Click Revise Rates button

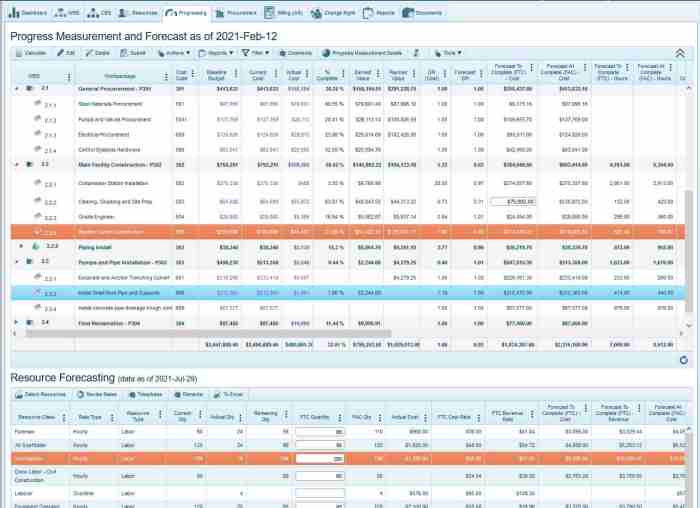97,395
